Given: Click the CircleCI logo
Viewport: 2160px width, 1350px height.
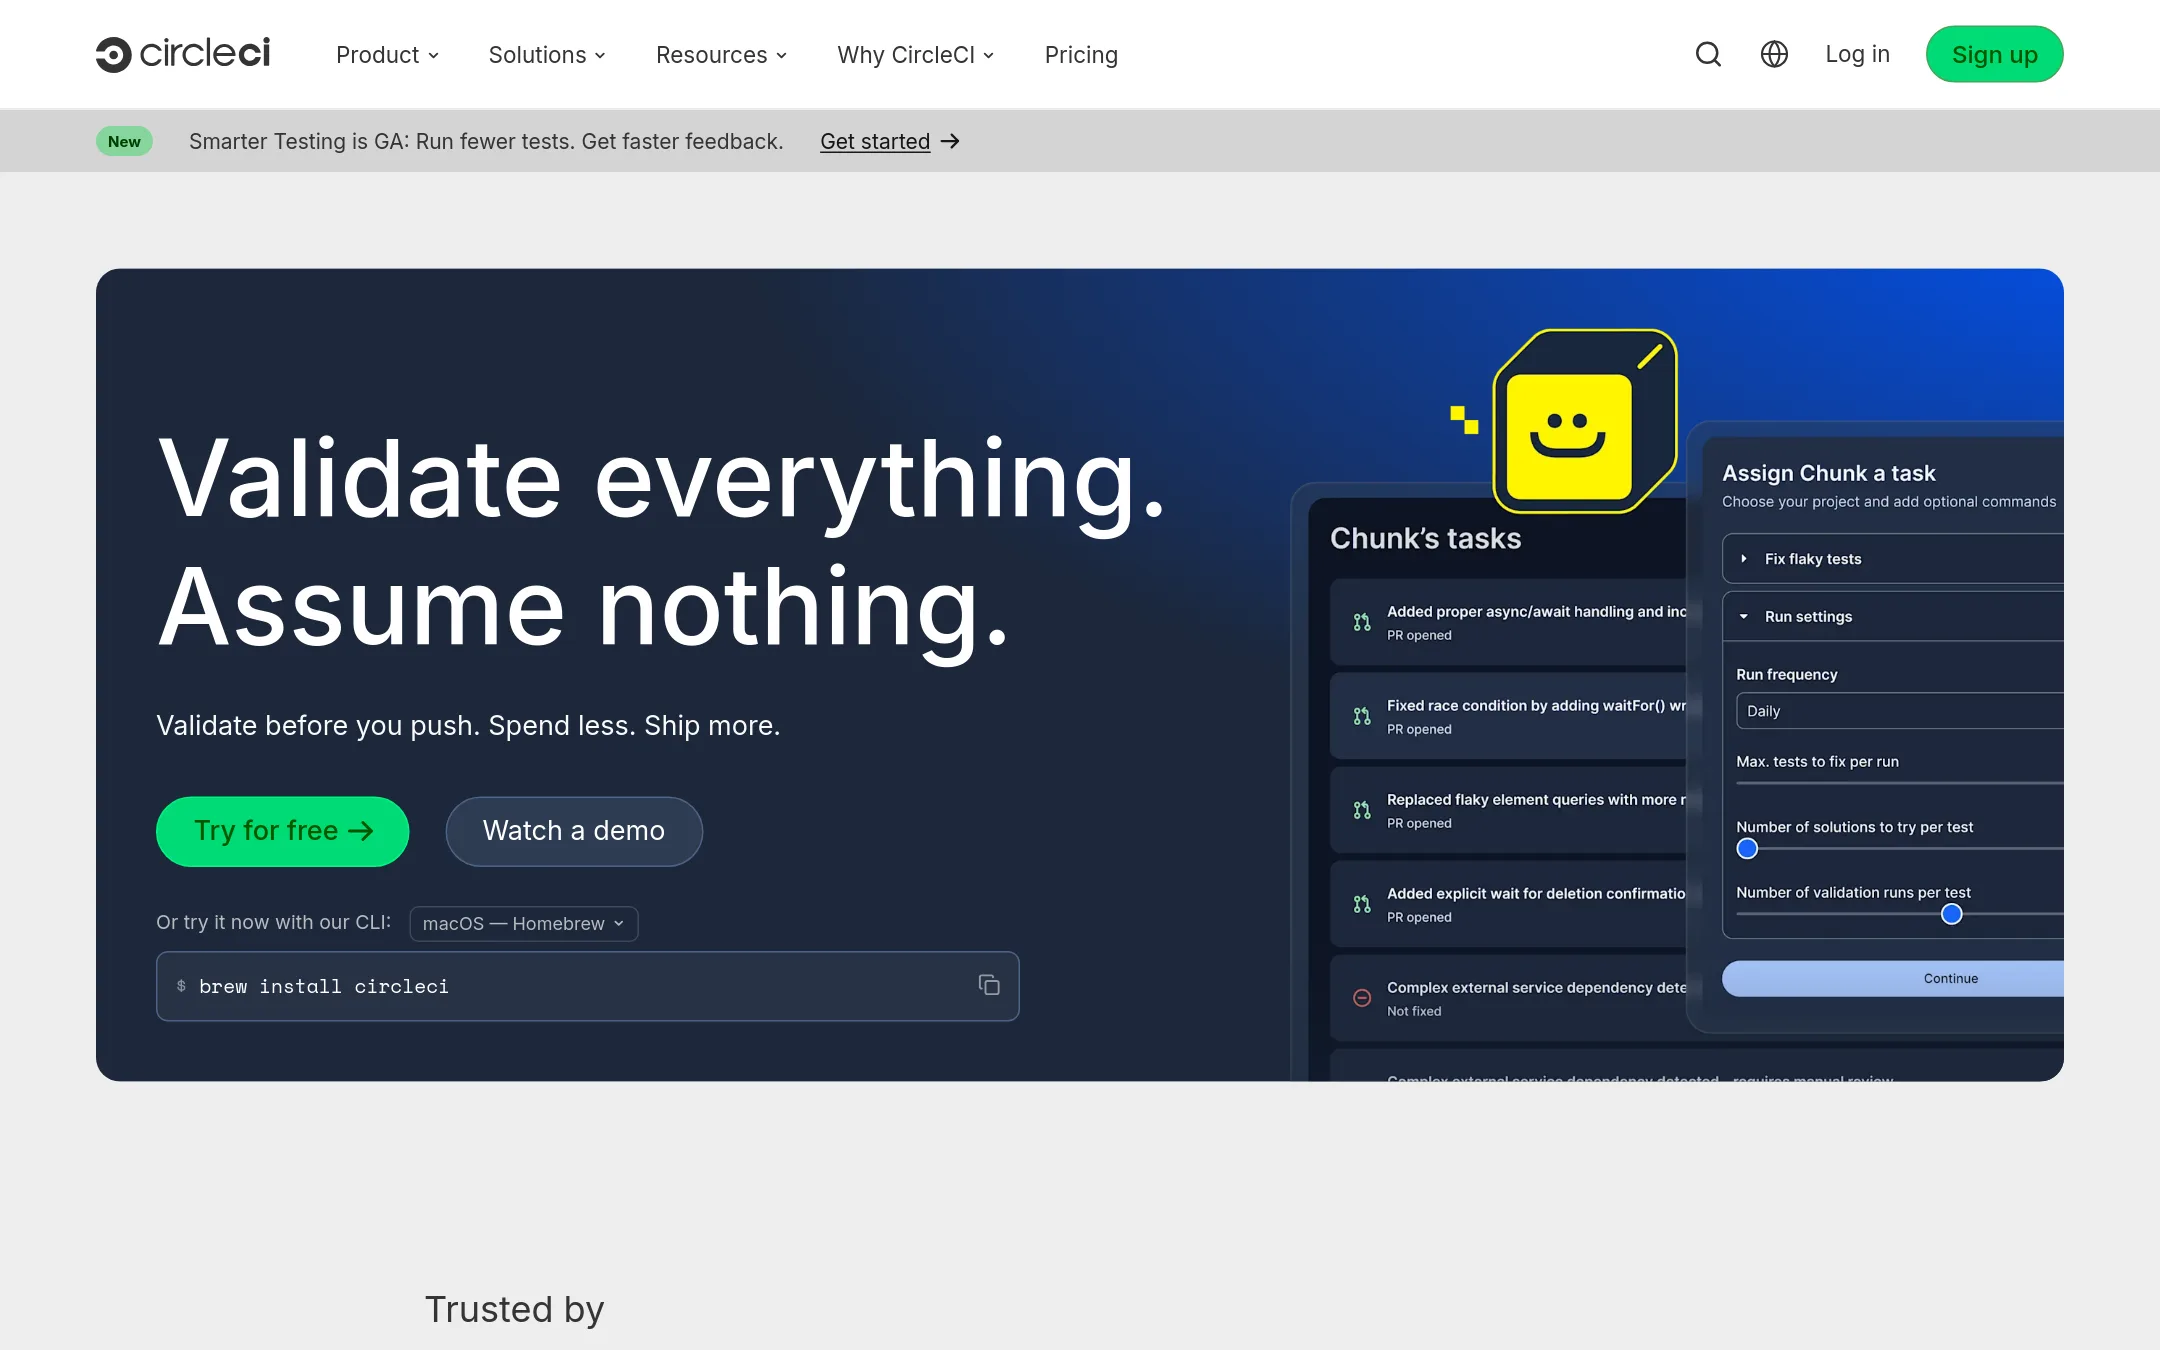Looking at the screenshot, I should pyautogui.click(x=183, y=54).
